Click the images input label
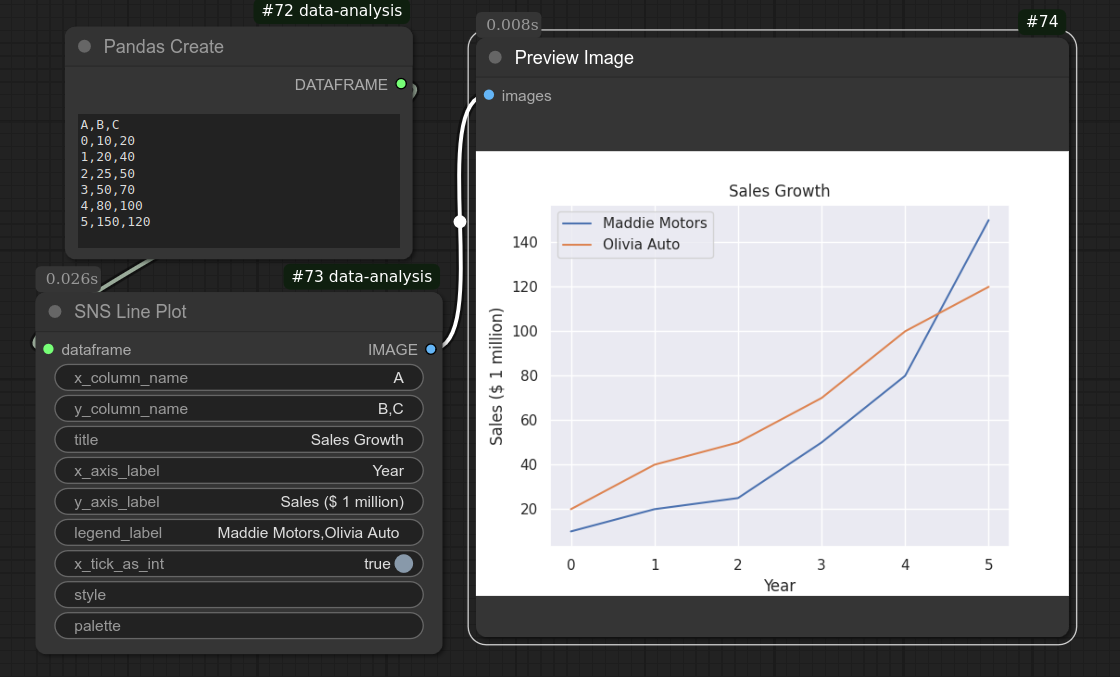 point(526,96)
